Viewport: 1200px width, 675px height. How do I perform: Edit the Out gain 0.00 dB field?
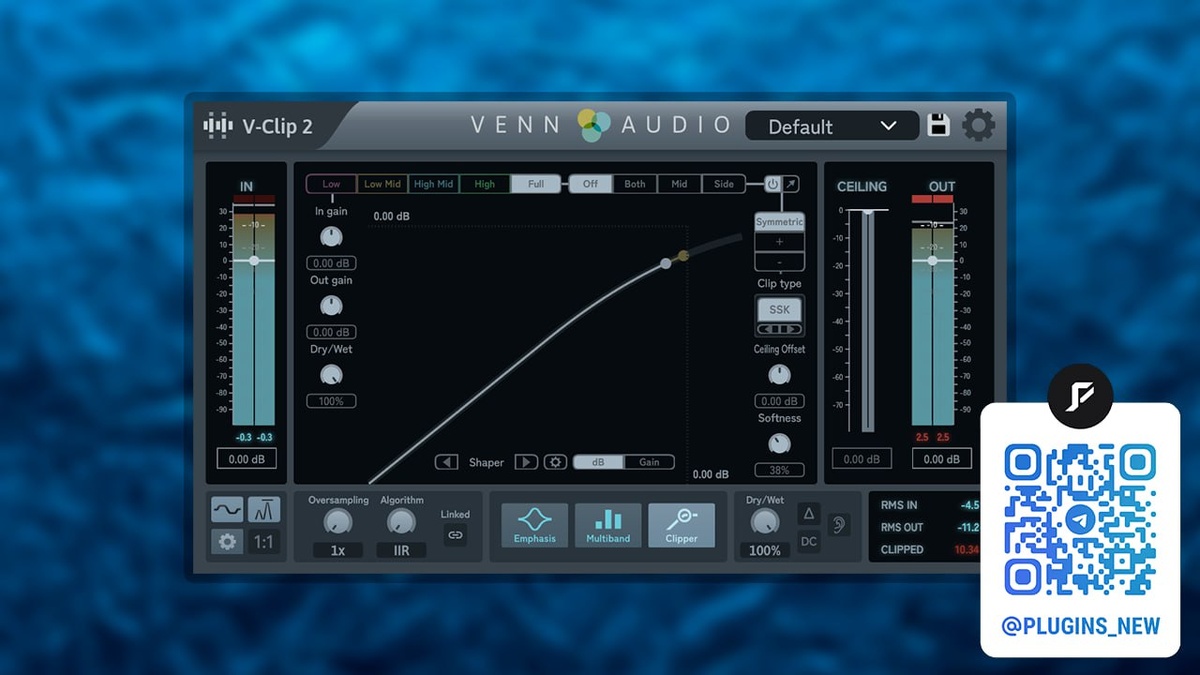click(x=331, y=332)
